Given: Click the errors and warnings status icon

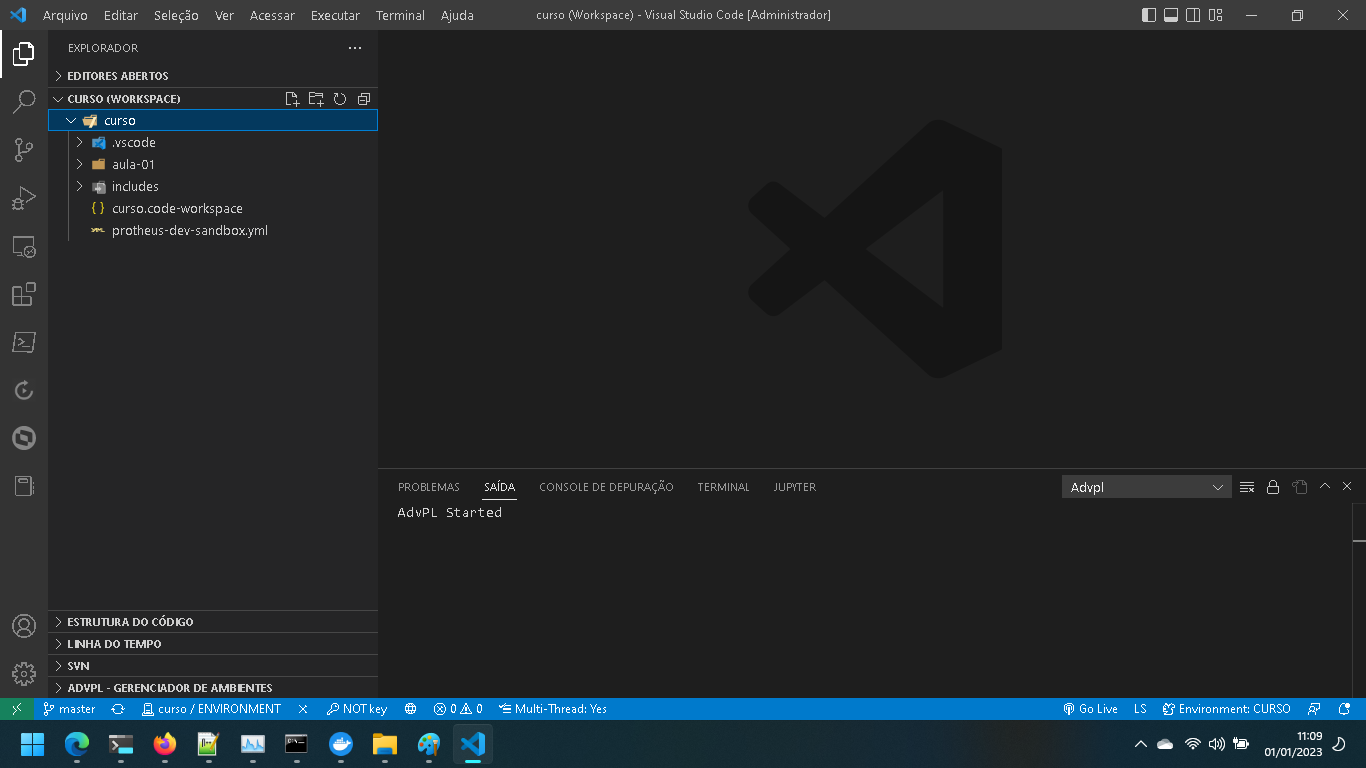Looking at the screenshot, I should pyautogui.click(x=459, y=708).
